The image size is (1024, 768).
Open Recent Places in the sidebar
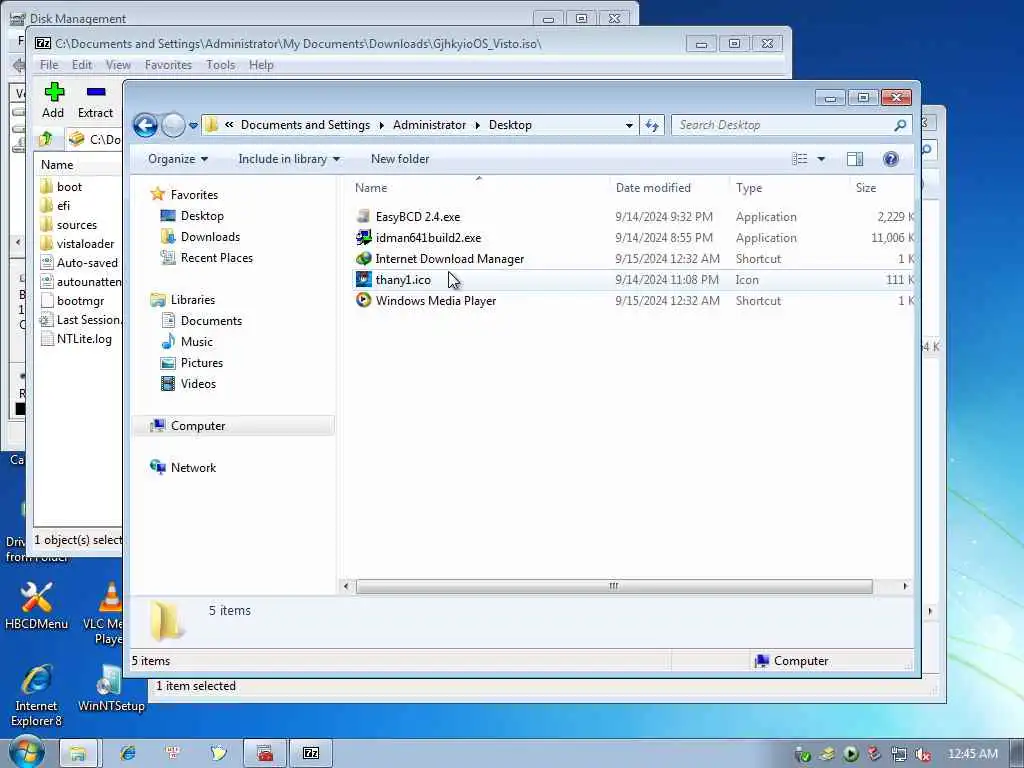216,258
